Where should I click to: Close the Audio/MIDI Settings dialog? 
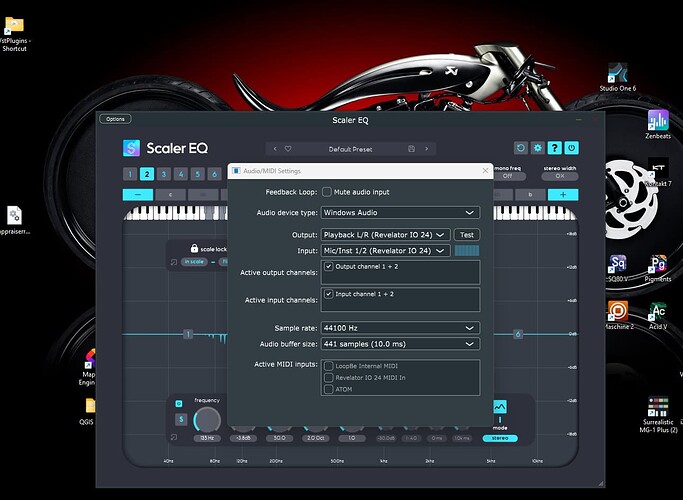[x=485, y=171]
